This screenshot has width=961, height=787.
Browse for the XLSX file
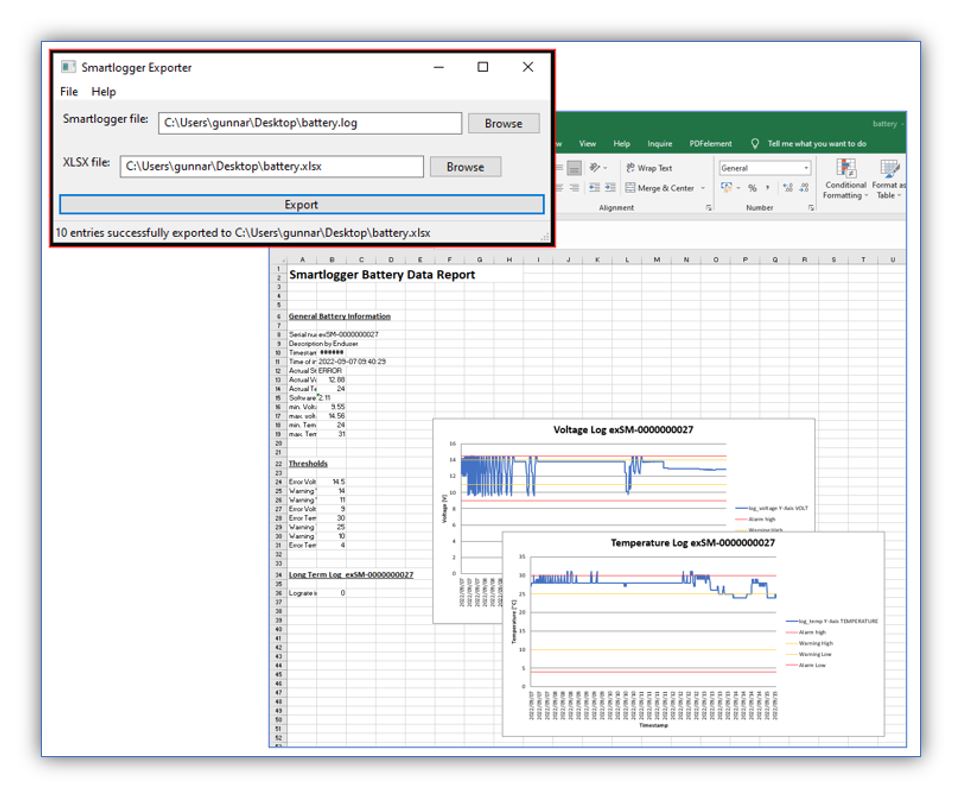point(465,167)
